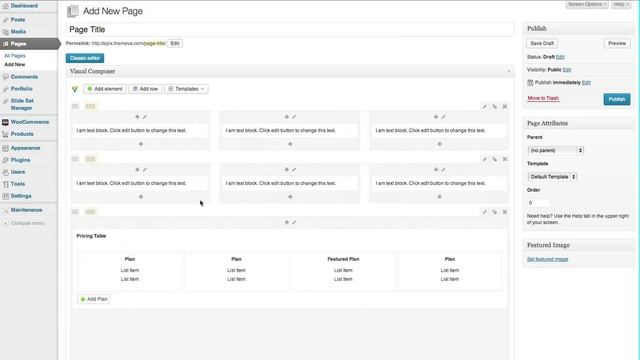Append element below first row's right column
Viewport: 640px width, 360px height.
440,144
